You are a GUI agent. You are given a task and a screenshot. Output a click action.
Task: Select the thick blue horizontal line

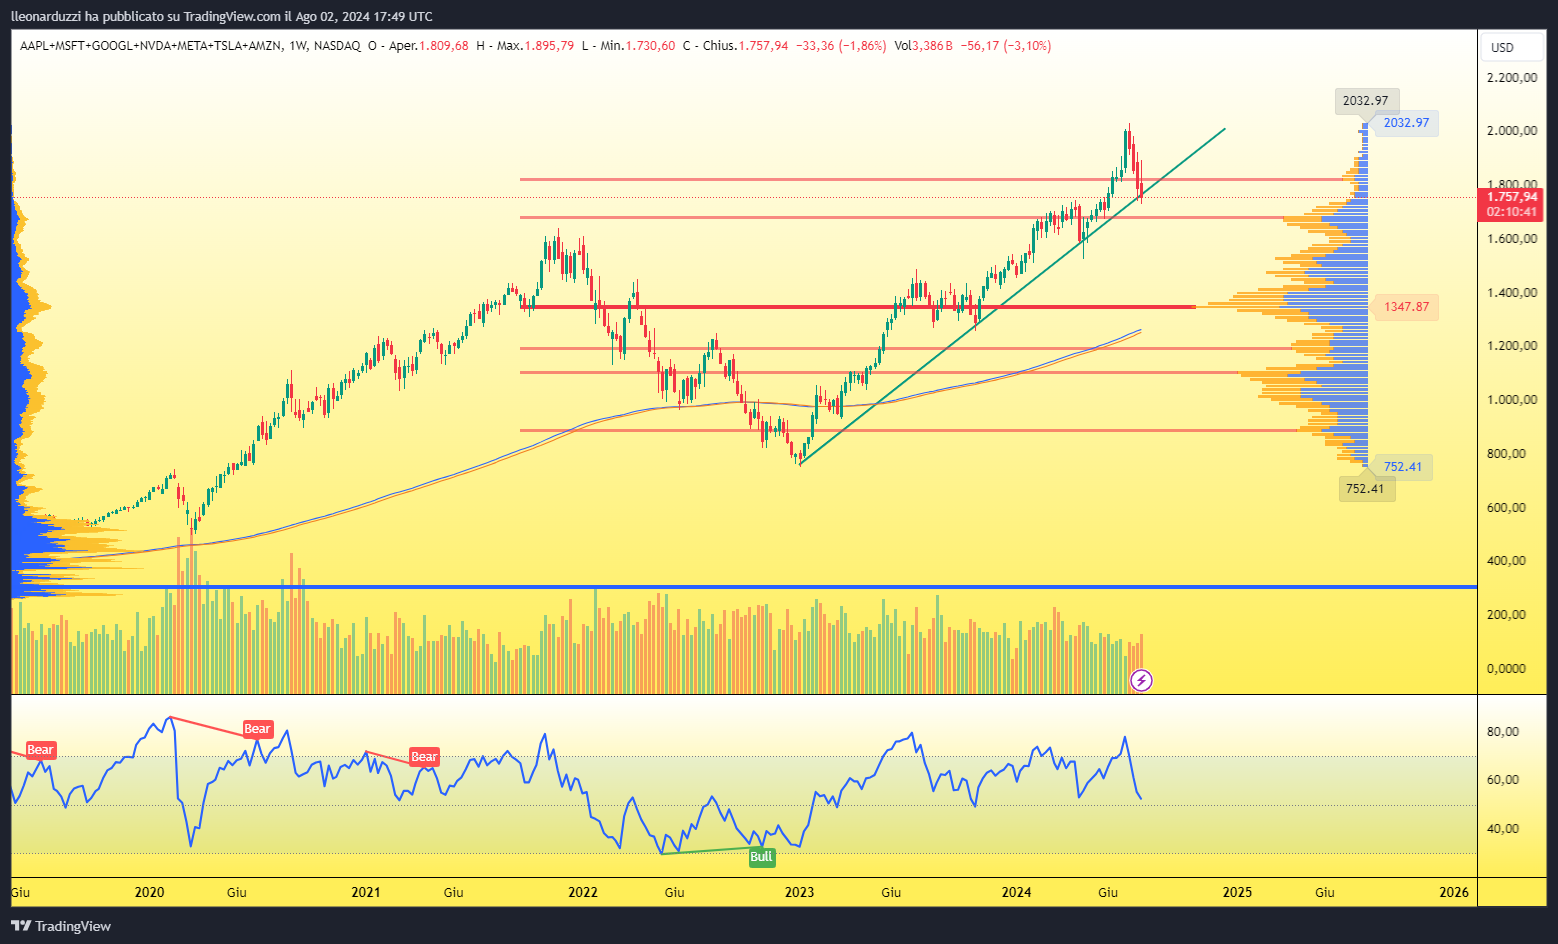tap(744, 587)
